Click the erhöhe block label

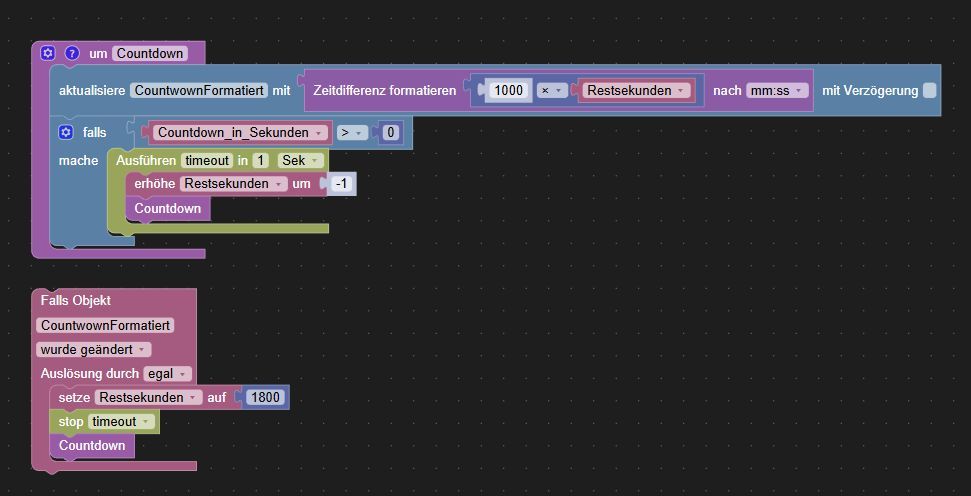point(155,184)
